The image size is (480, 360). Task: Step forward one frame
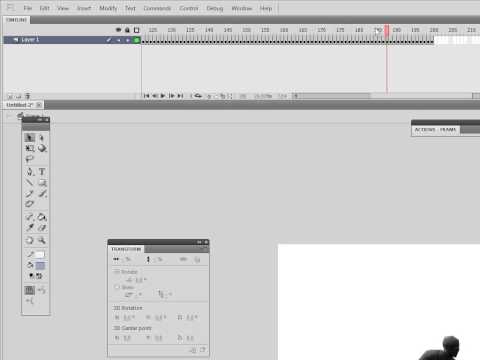(x=172, y=96)
